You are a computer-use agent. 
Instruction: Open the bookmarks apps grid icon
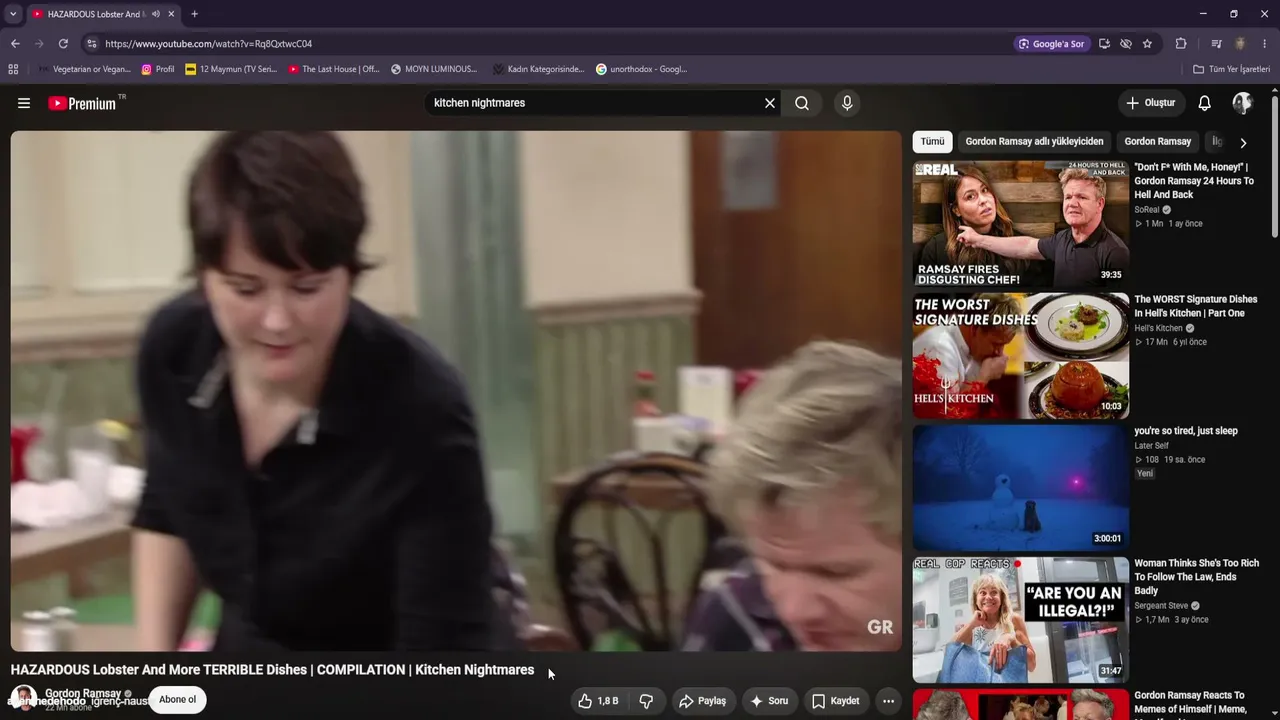pyautogui.click(x=13, y=69)
